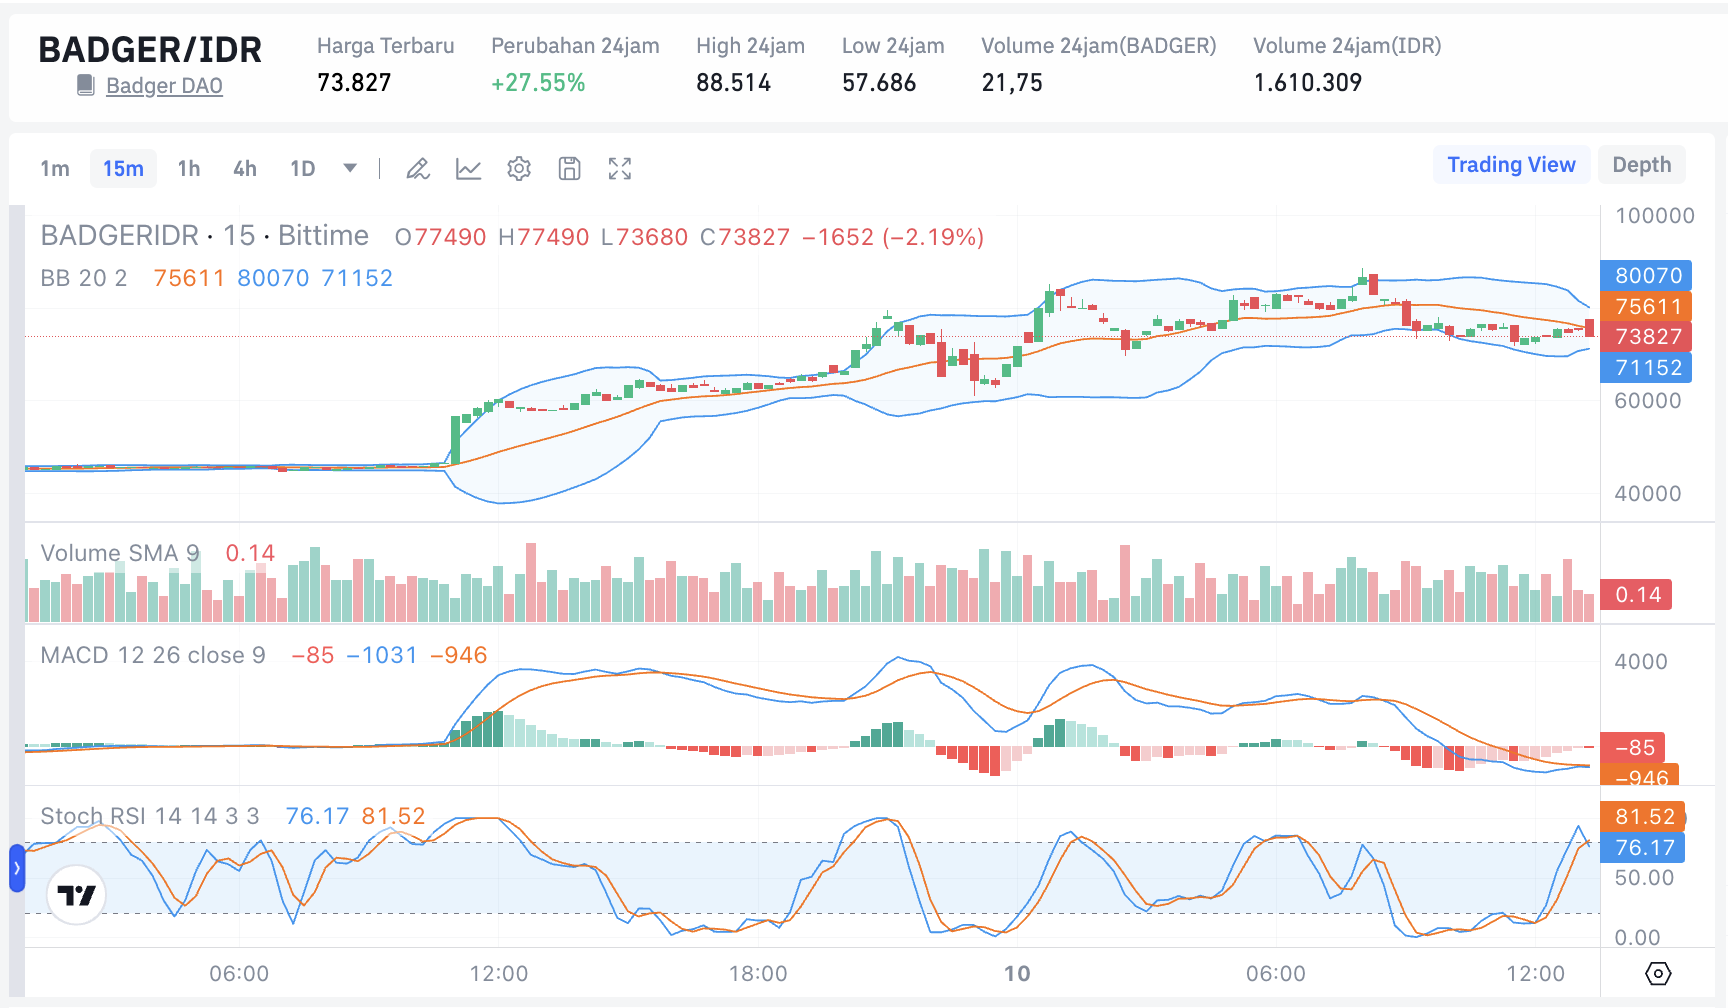1728x1008 pixels.
Task: Select the 1m timeframe
Action: point(55,169)
